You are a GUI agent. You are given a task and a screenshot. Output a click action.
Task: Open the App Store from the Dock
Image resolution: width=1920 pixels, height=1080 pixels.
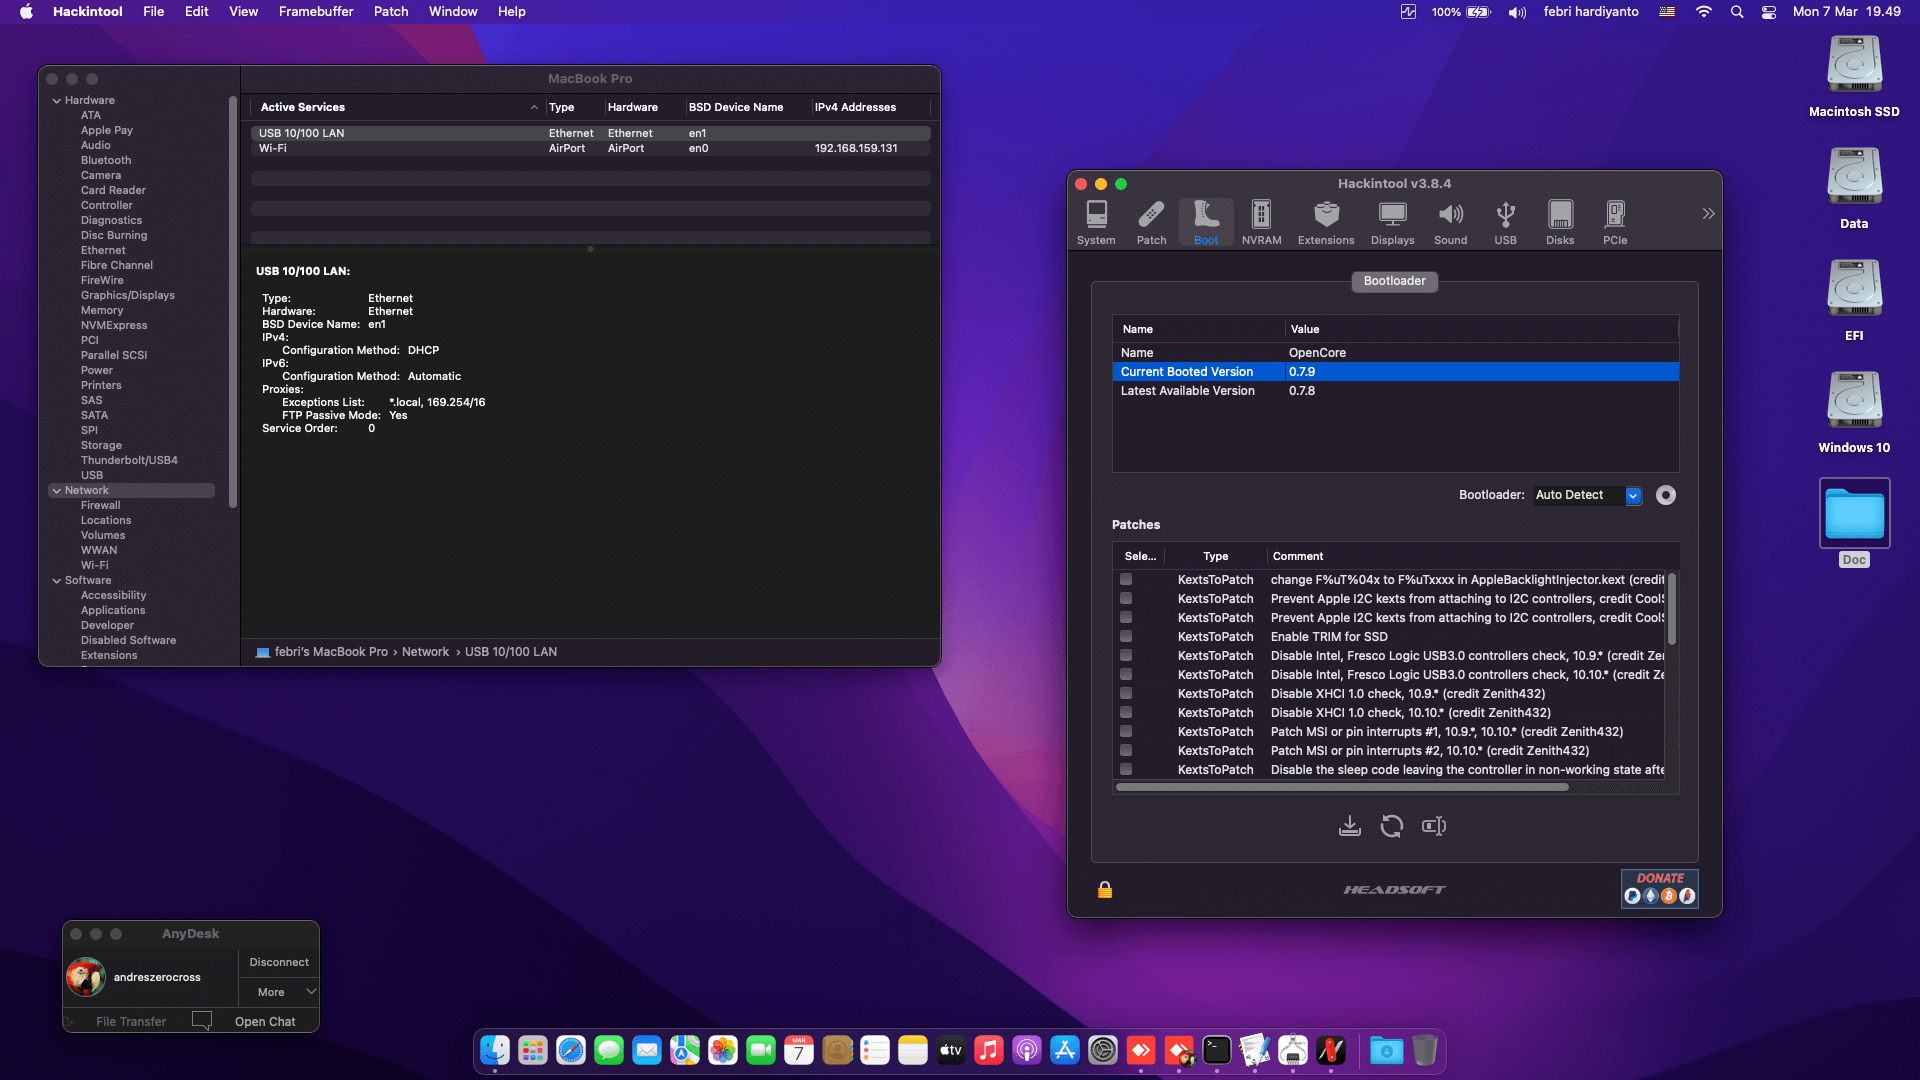click(1065, 1050)
